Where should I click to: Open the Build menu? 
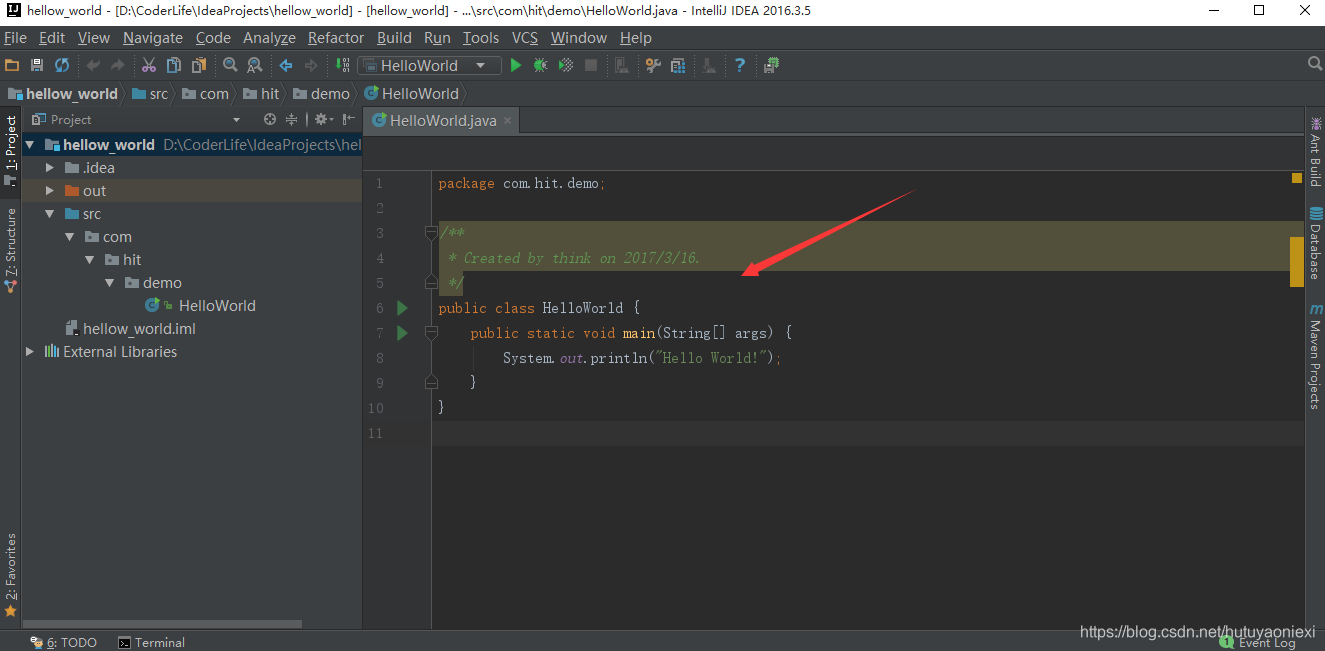pyautogui.click(x=394, y=38)
